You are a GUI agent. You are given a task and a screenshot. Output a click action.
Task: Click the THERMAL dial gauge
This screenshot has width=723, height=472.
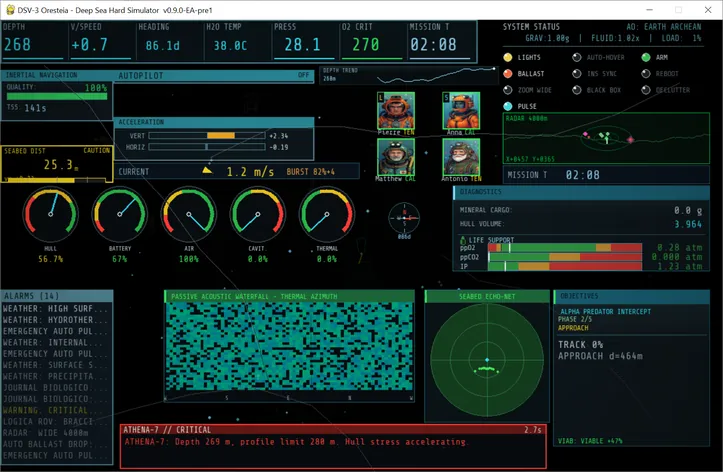[x=327, y=214]
